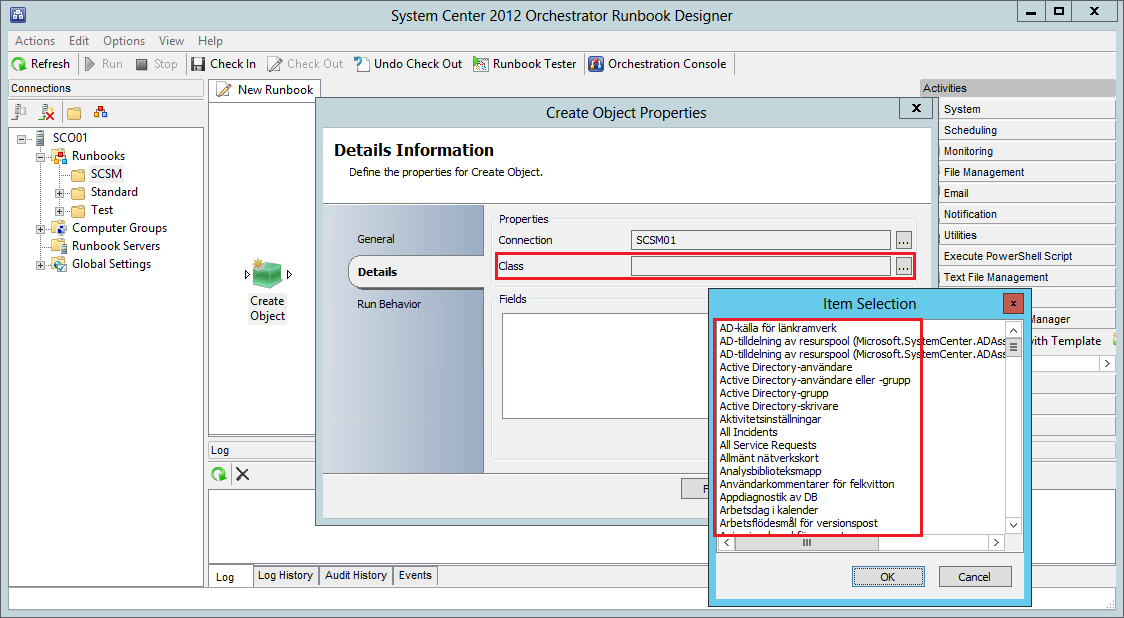Image resolution: width=1124 pixels, height=618 pixels.
Task: Select 'AD-källa för länkramverk' in the list
Action: (x=778, y=328)
